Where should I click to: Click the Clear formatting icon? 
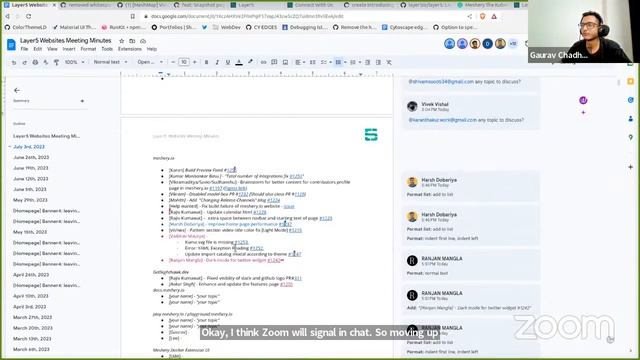(389, 62)
